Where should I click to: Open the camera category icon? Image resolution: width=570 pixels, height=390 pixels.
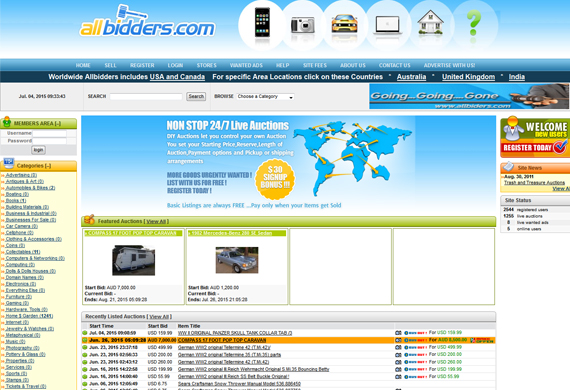tap(302, 25)
